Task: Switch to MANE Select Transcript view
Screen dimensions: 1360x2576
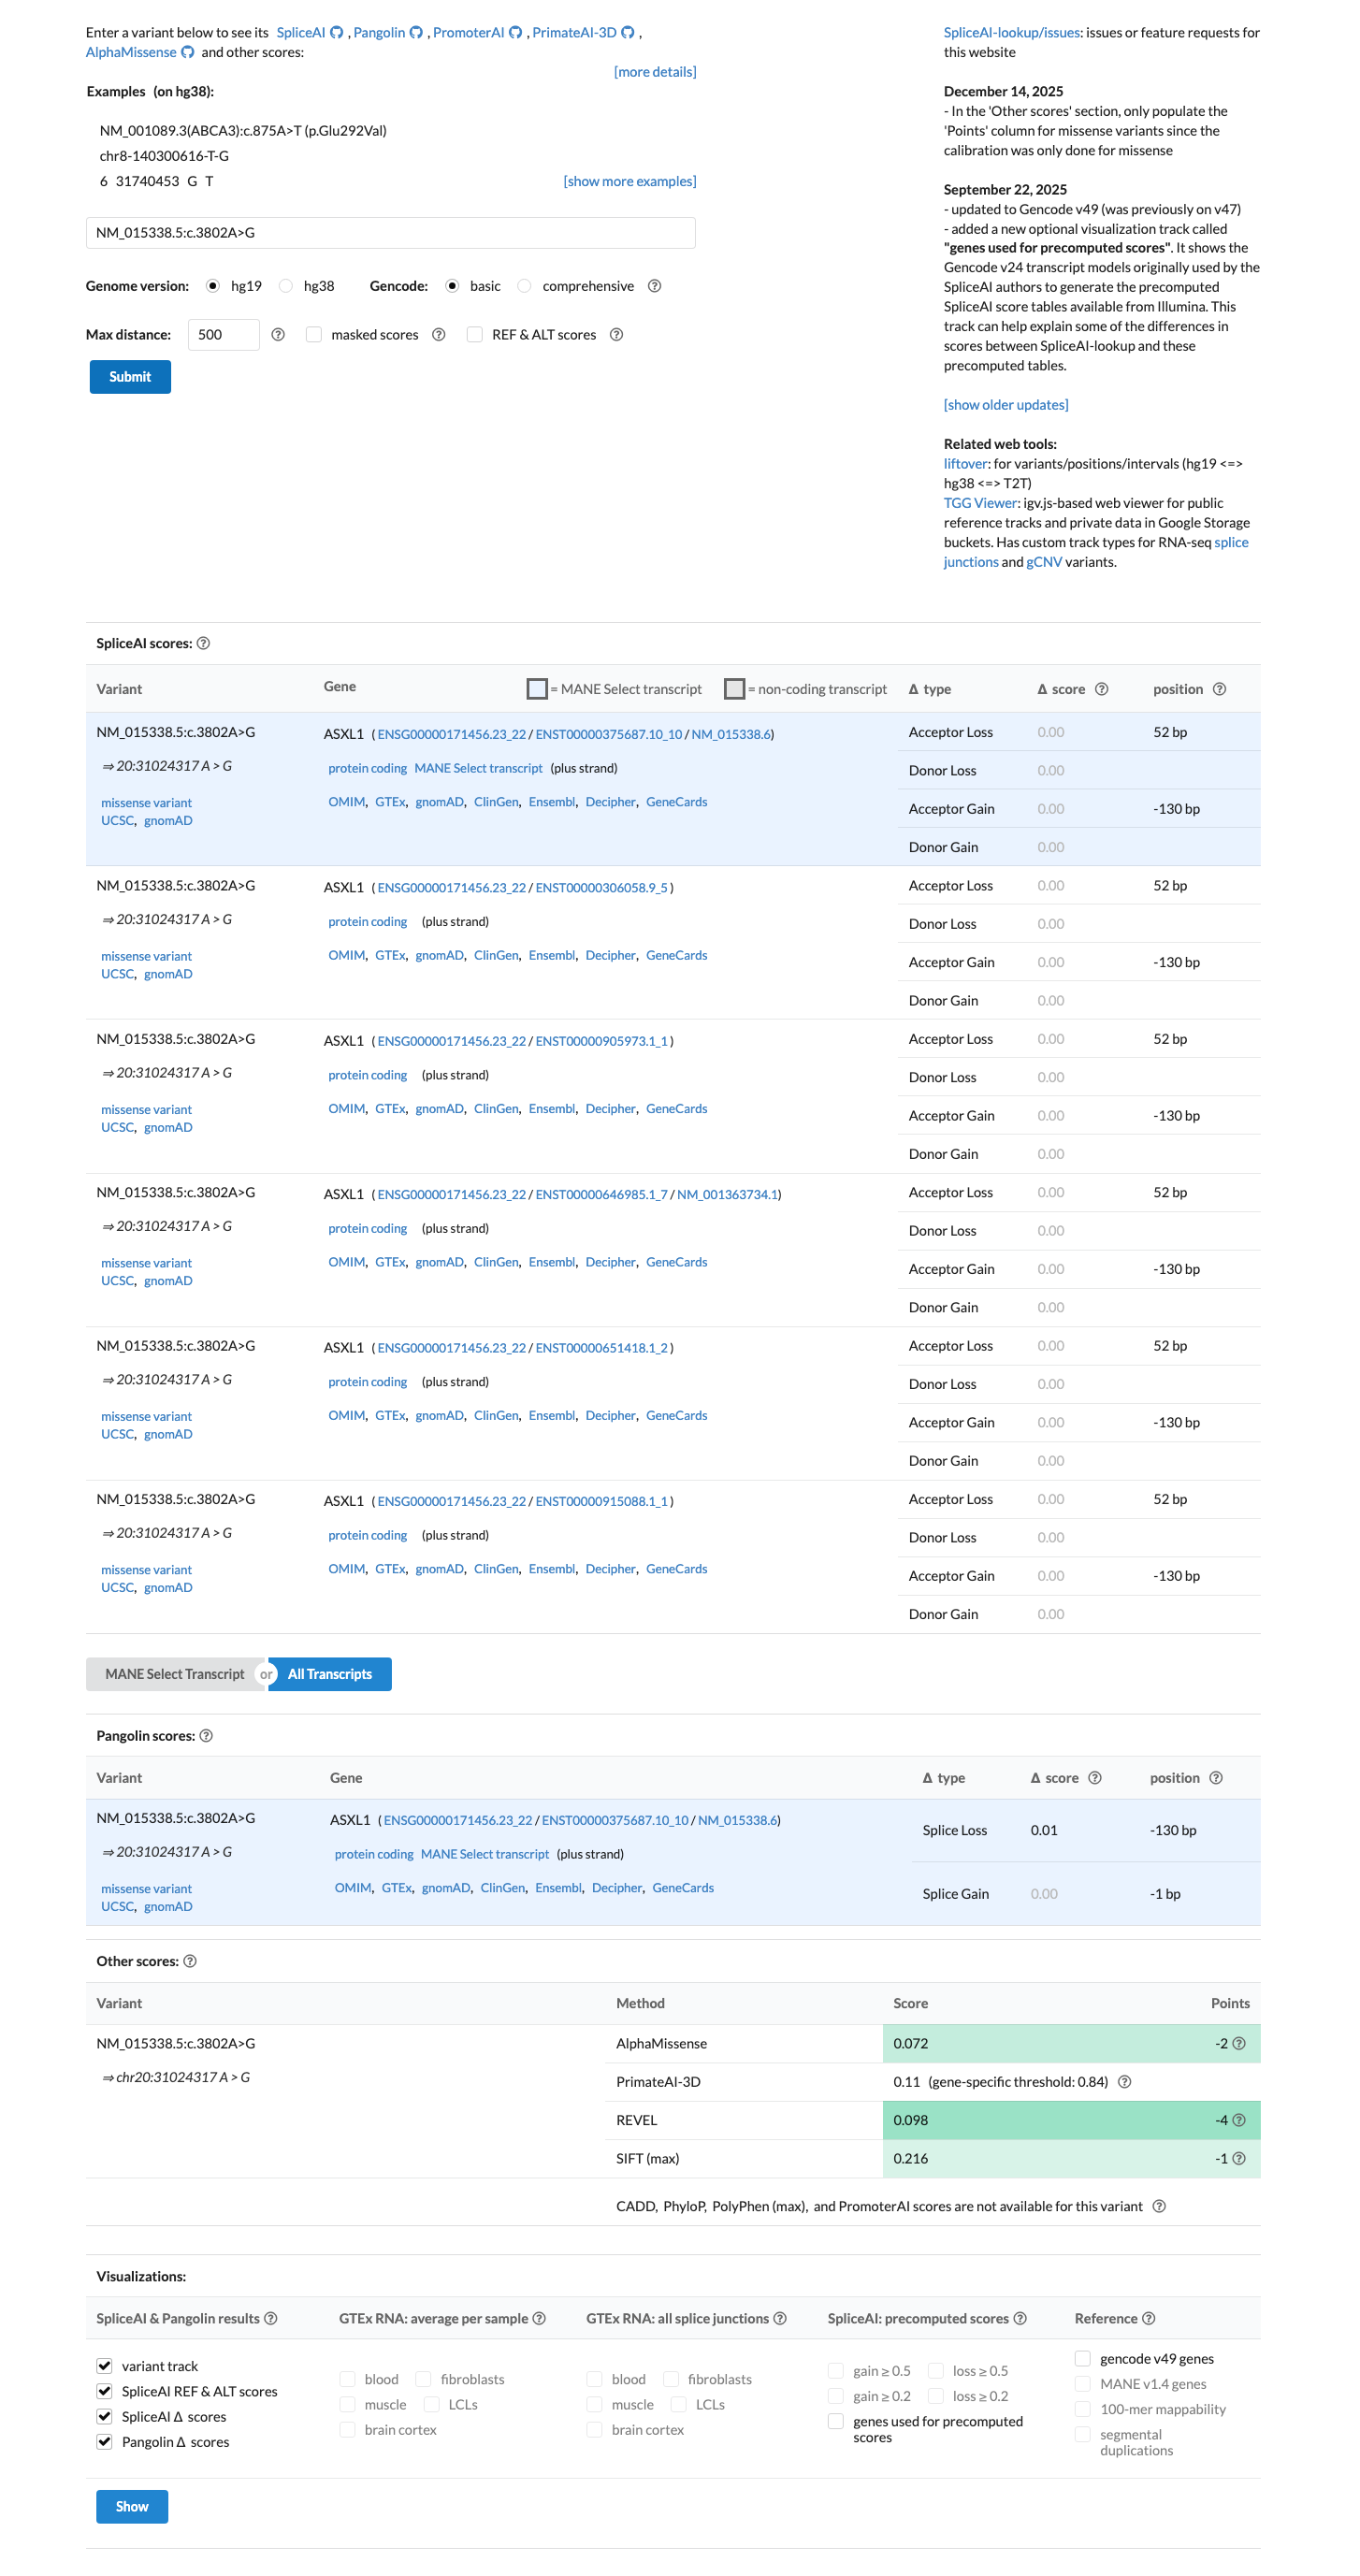Action: click(174, 1675)
